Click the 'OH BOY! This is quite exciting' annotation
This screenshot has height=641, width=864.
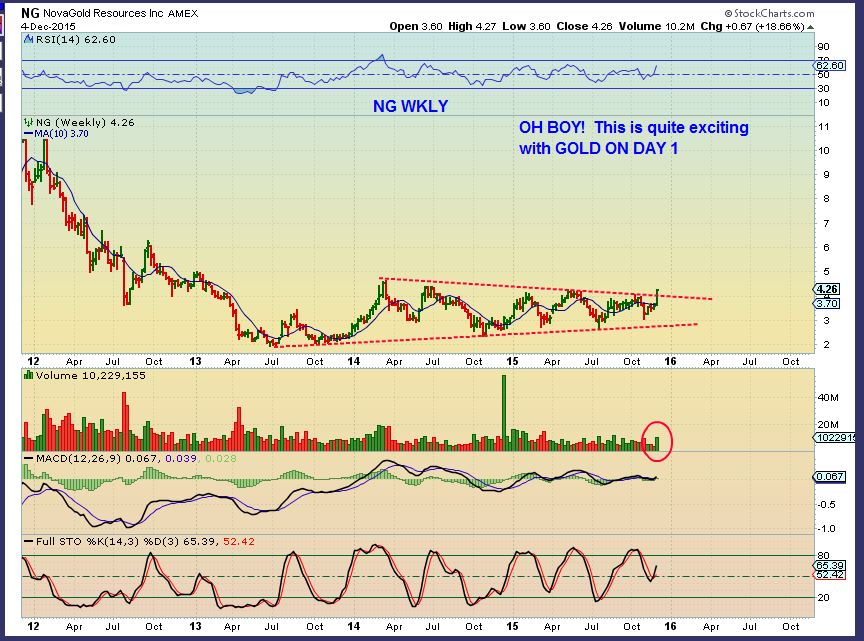(x=634, y=128)
